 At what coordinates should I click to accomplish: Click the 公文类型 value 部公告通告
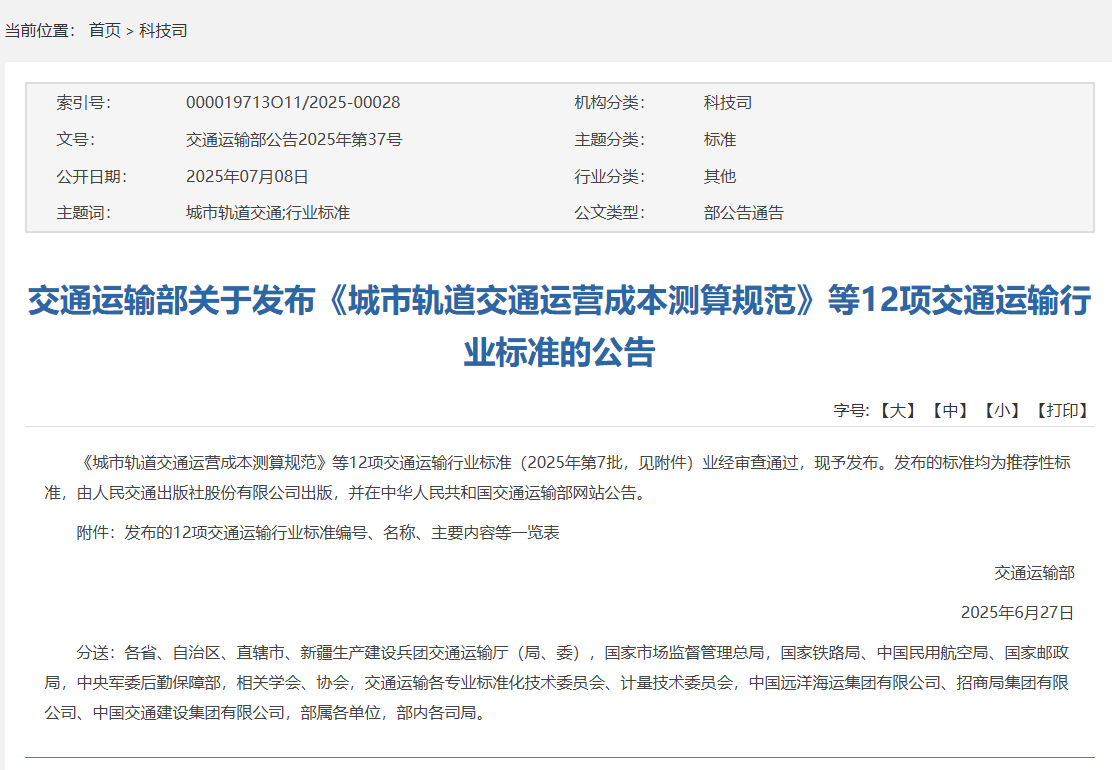[x=744, y=213]
